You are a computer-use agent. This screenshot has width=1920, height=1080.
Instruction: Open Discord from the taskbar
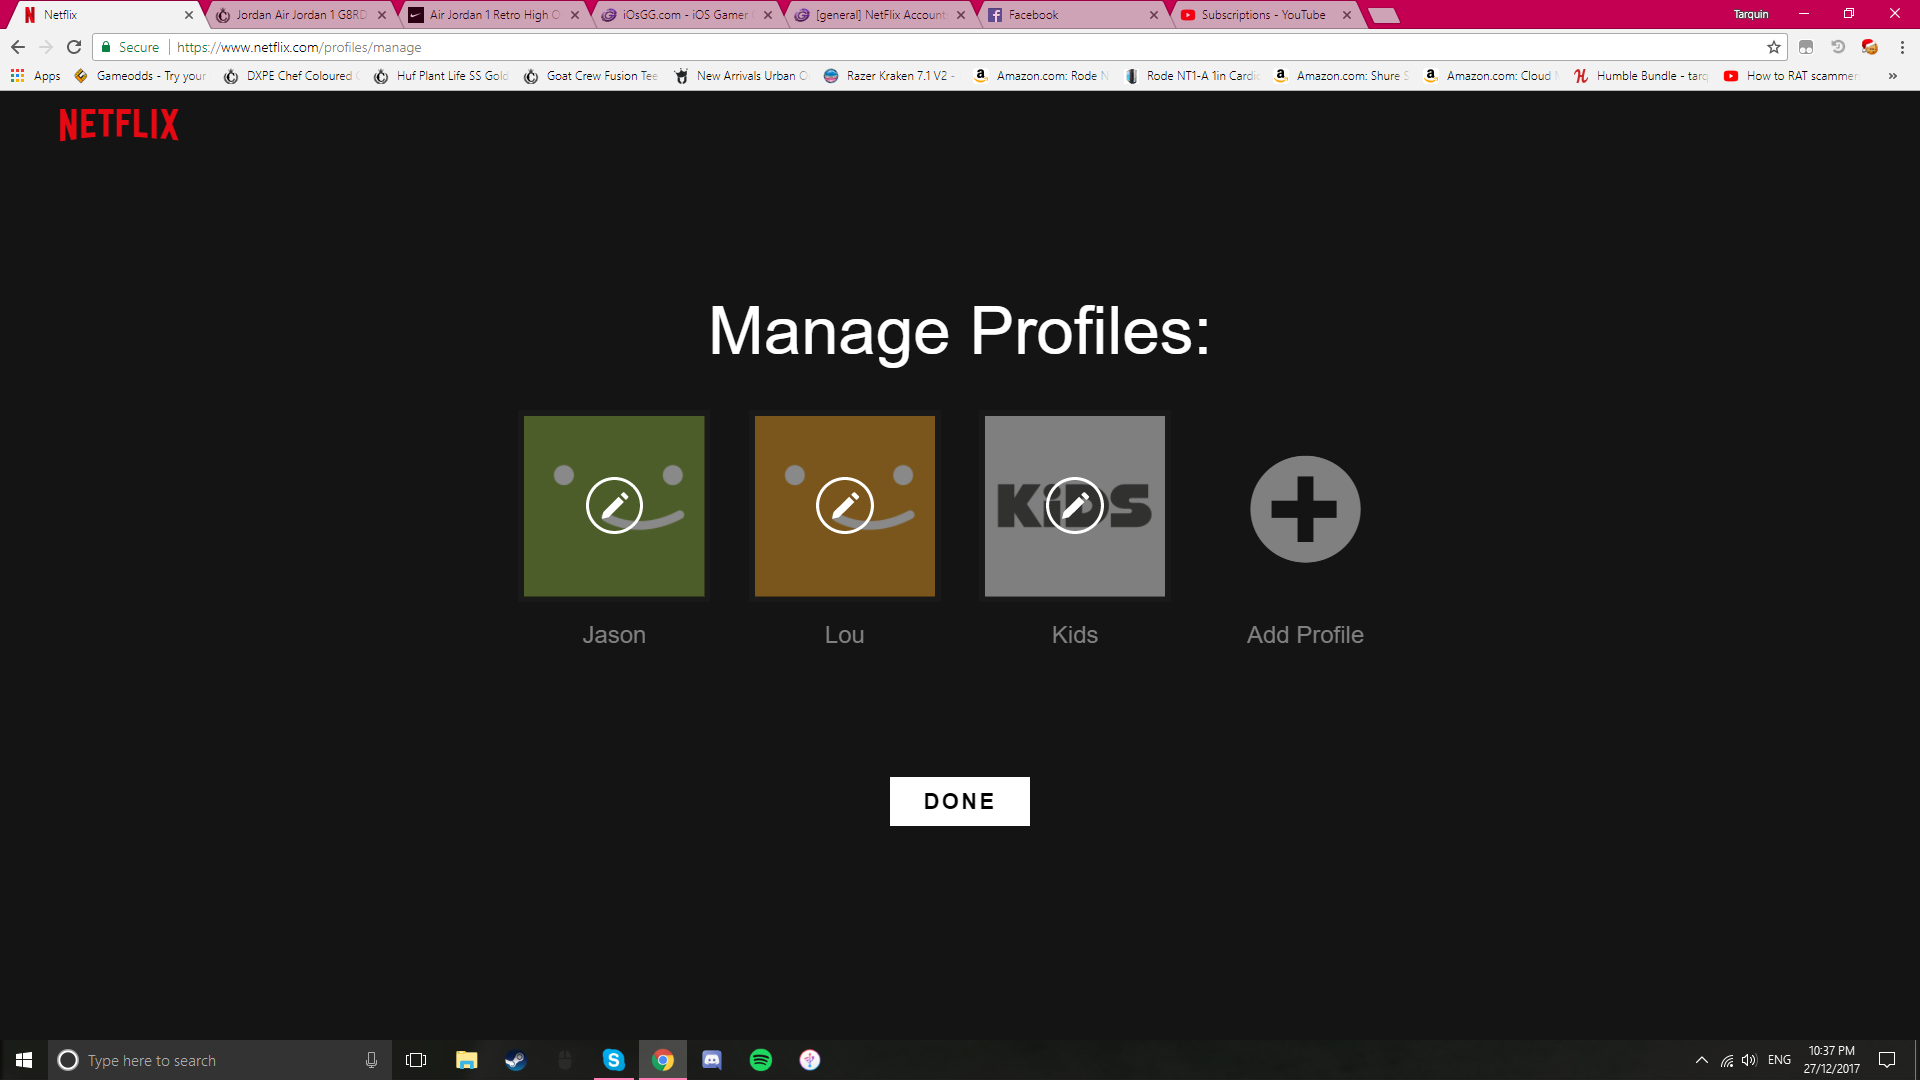tap(712, 1060)
